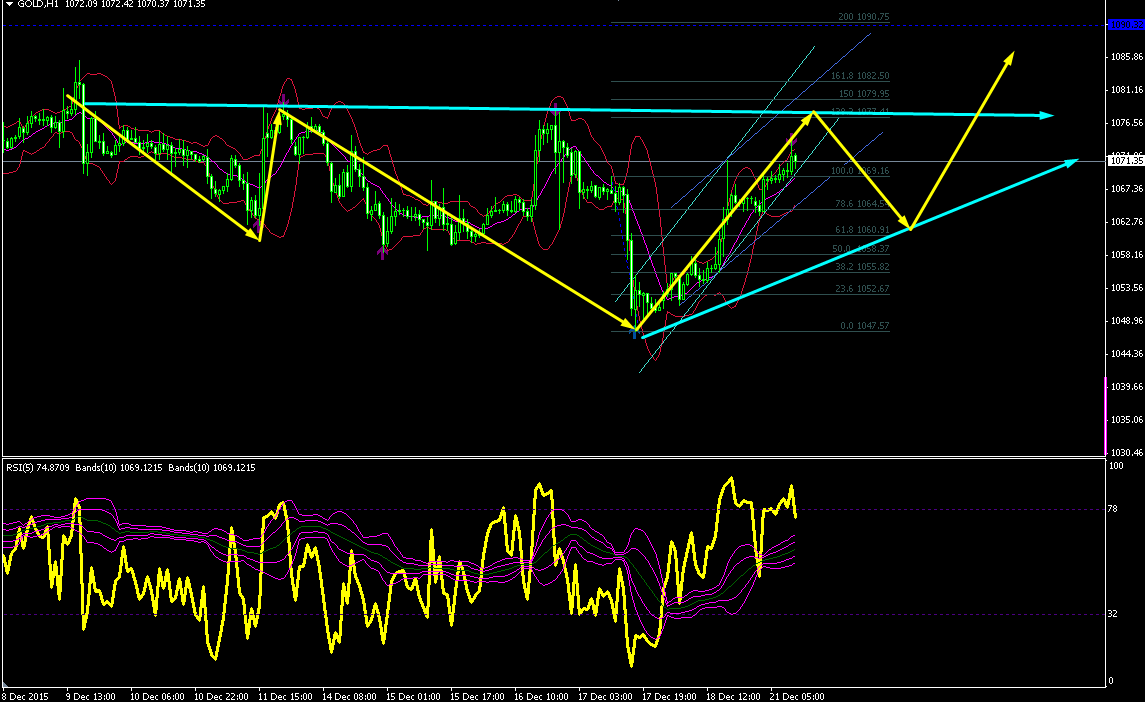Click the 1062.76 price scale label
1145x702 pixels.
[x=1127, y=221]
